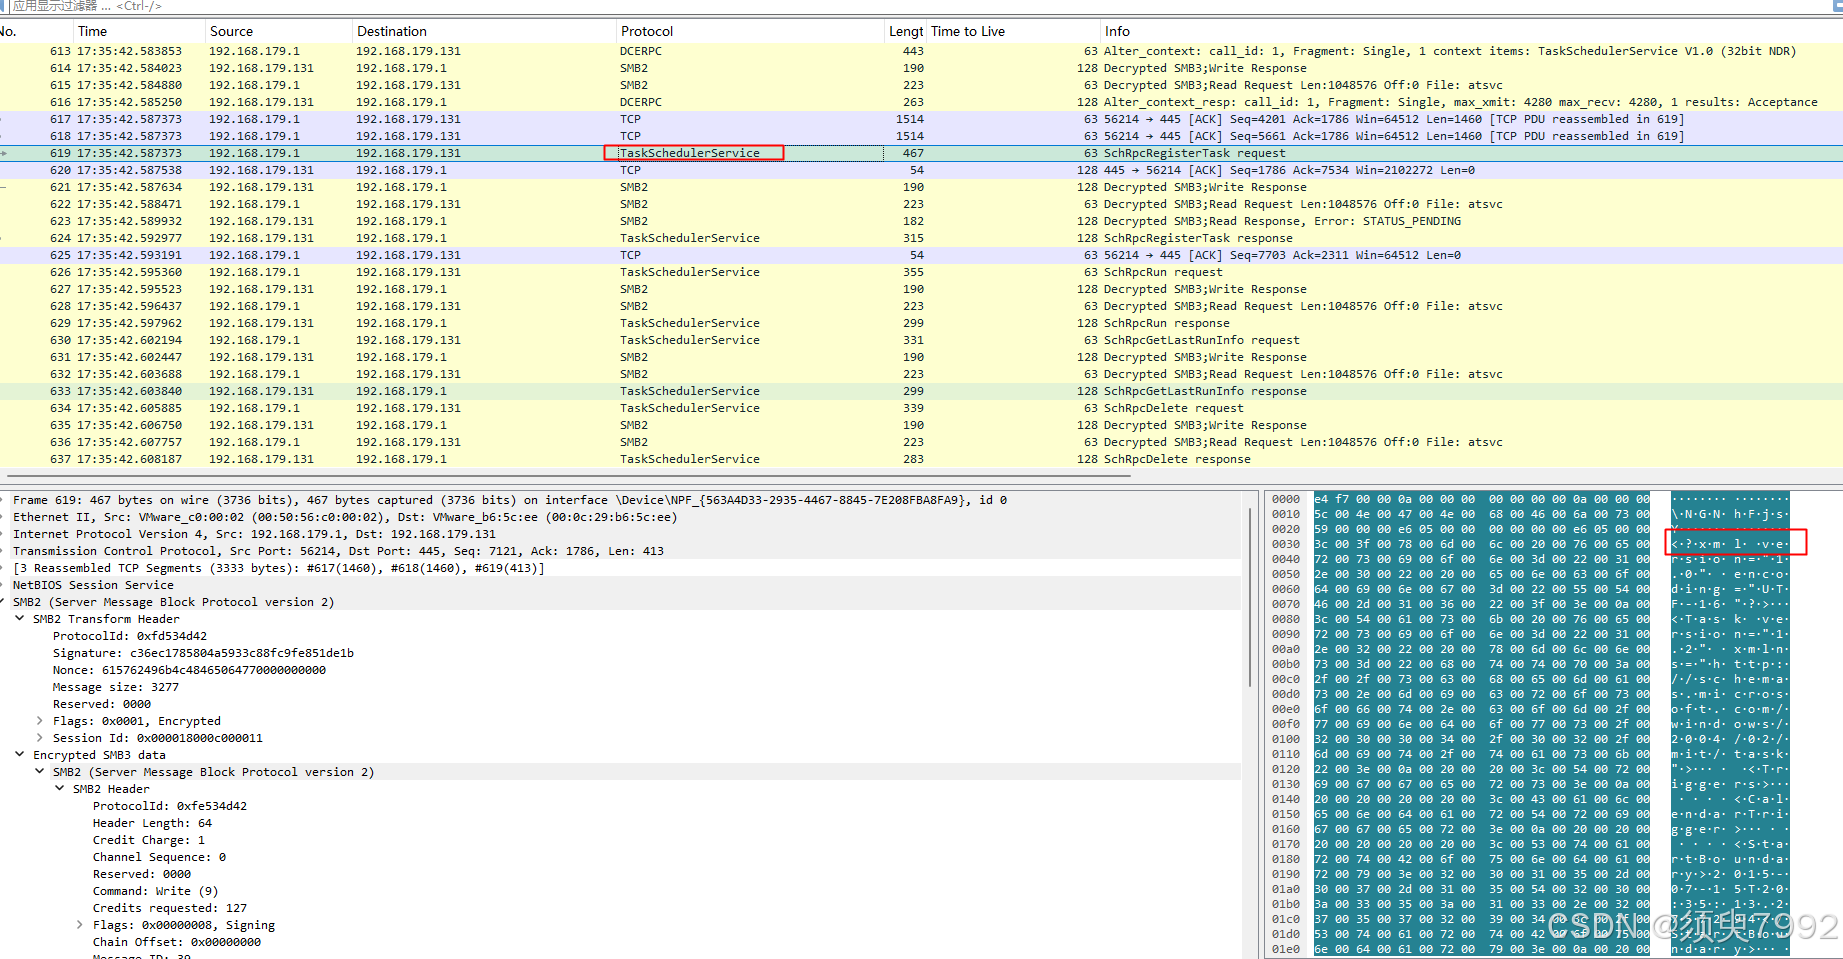This screenshot has width=1843, height=959.
Task: Select packet 616 Alter_context_resp row
Action: (x=921, y=102)
